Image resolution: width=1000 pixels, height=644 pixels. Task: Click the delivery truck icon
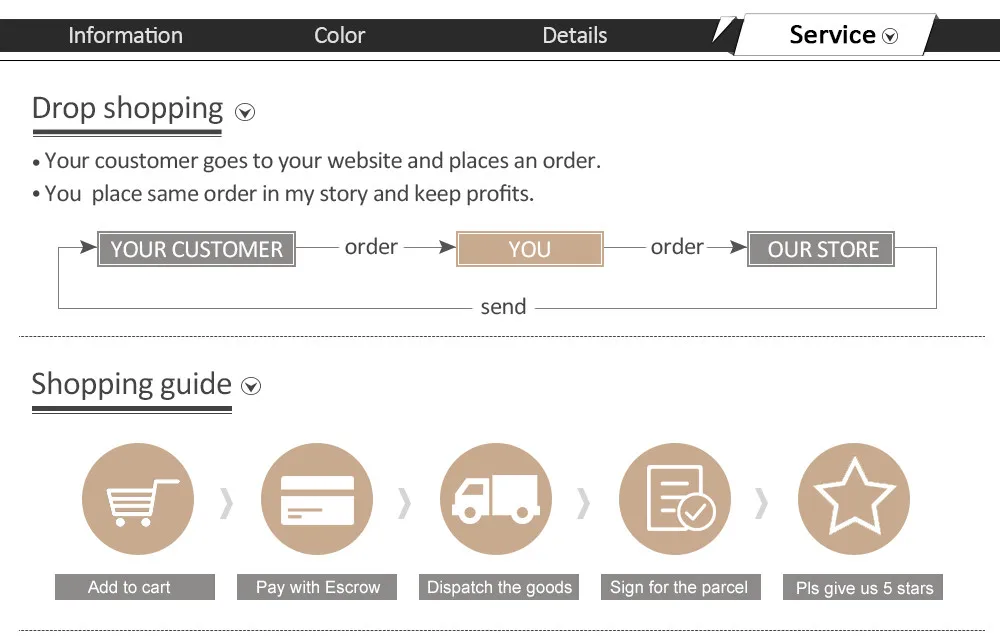pos(496,499)
